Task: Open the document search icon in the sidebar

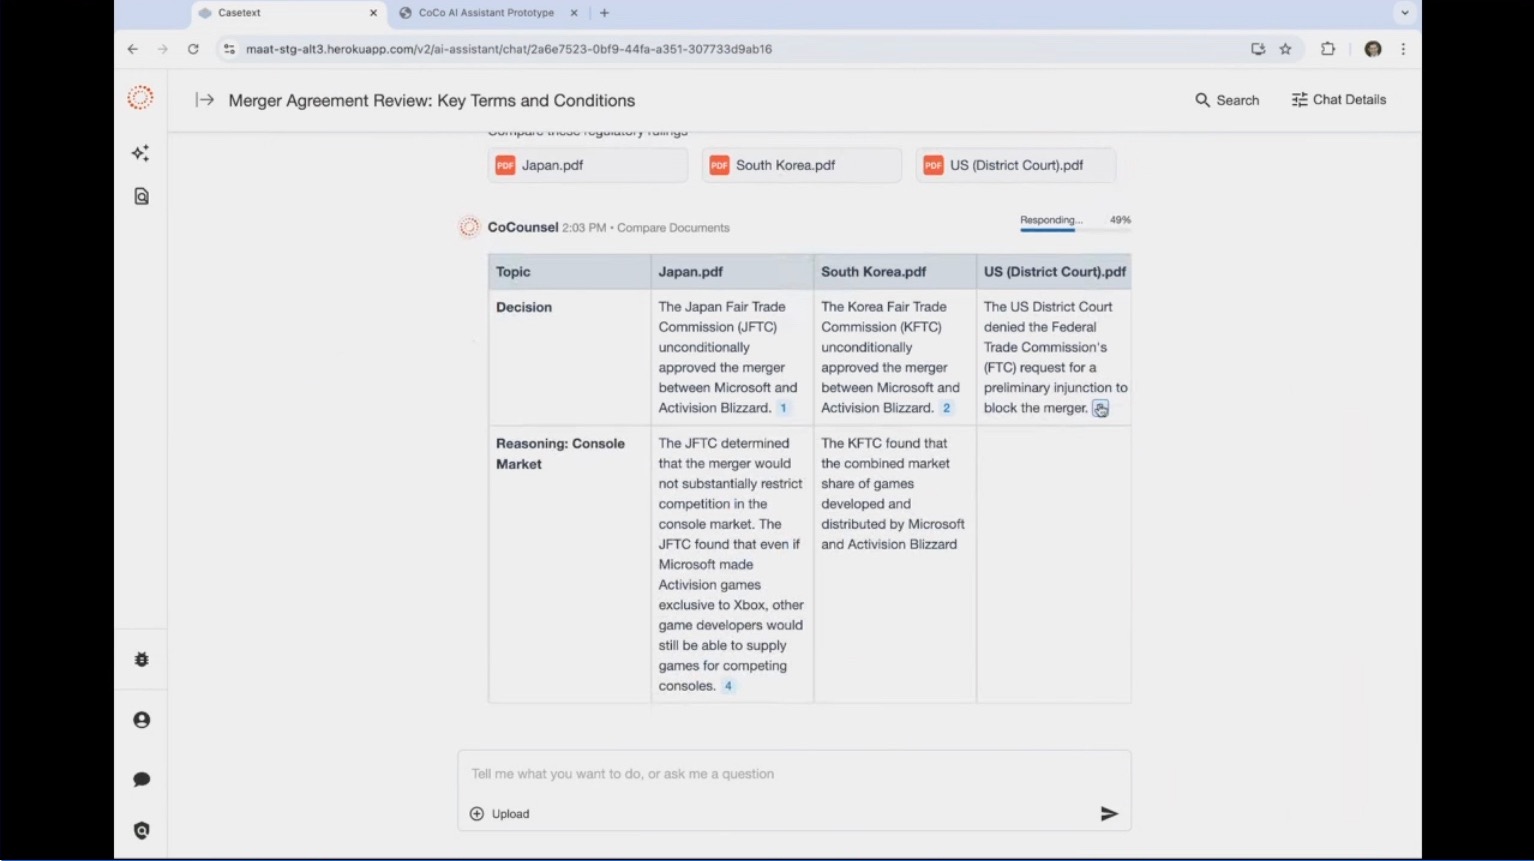Action: (141, 196)
